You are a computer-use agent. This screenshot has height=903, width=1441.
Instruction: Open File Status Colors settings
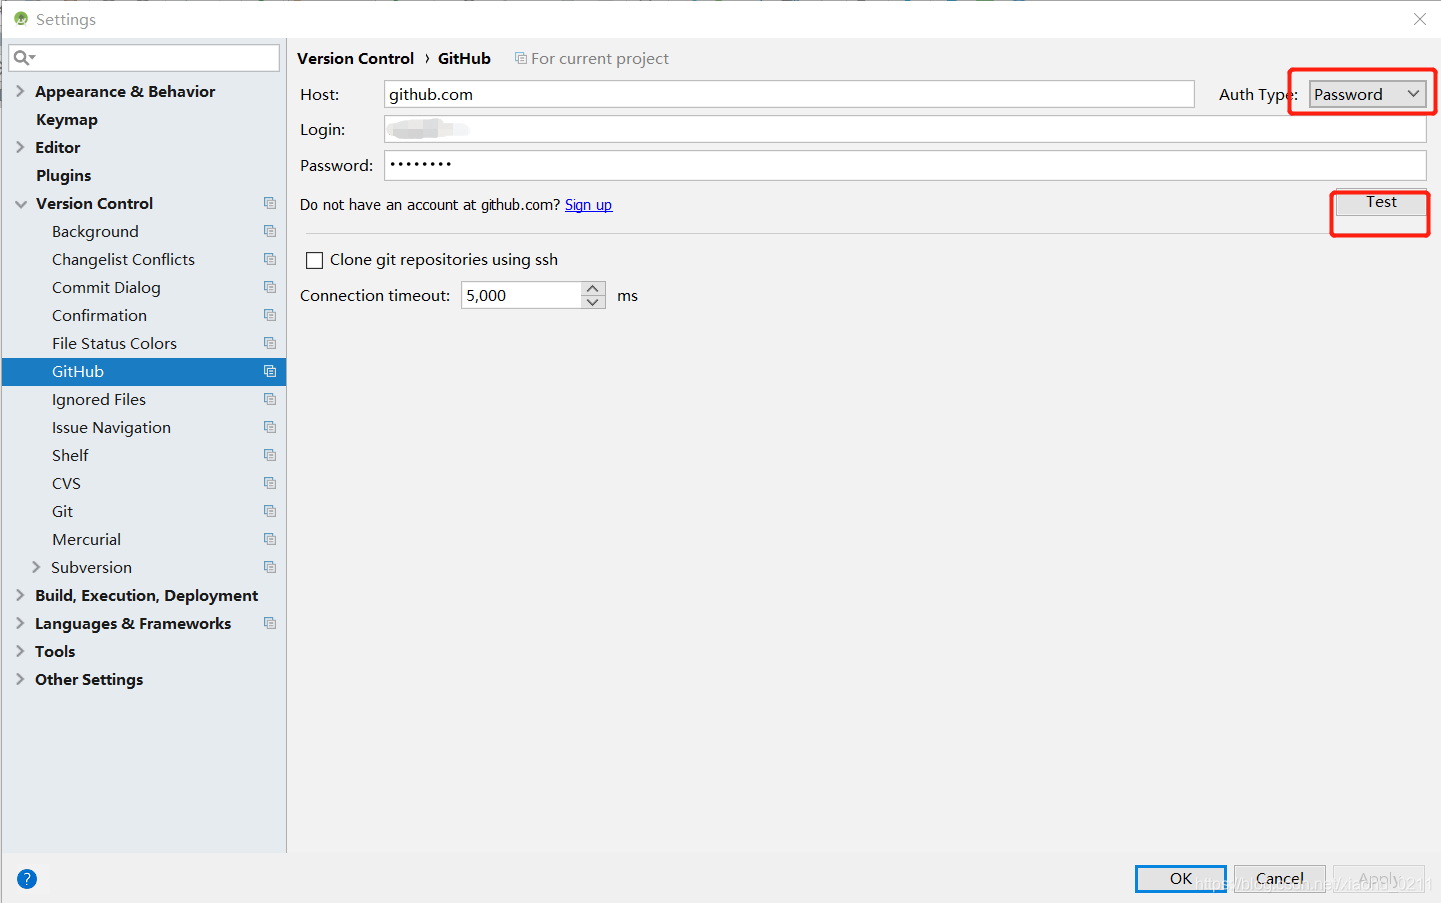coord(114,343)
